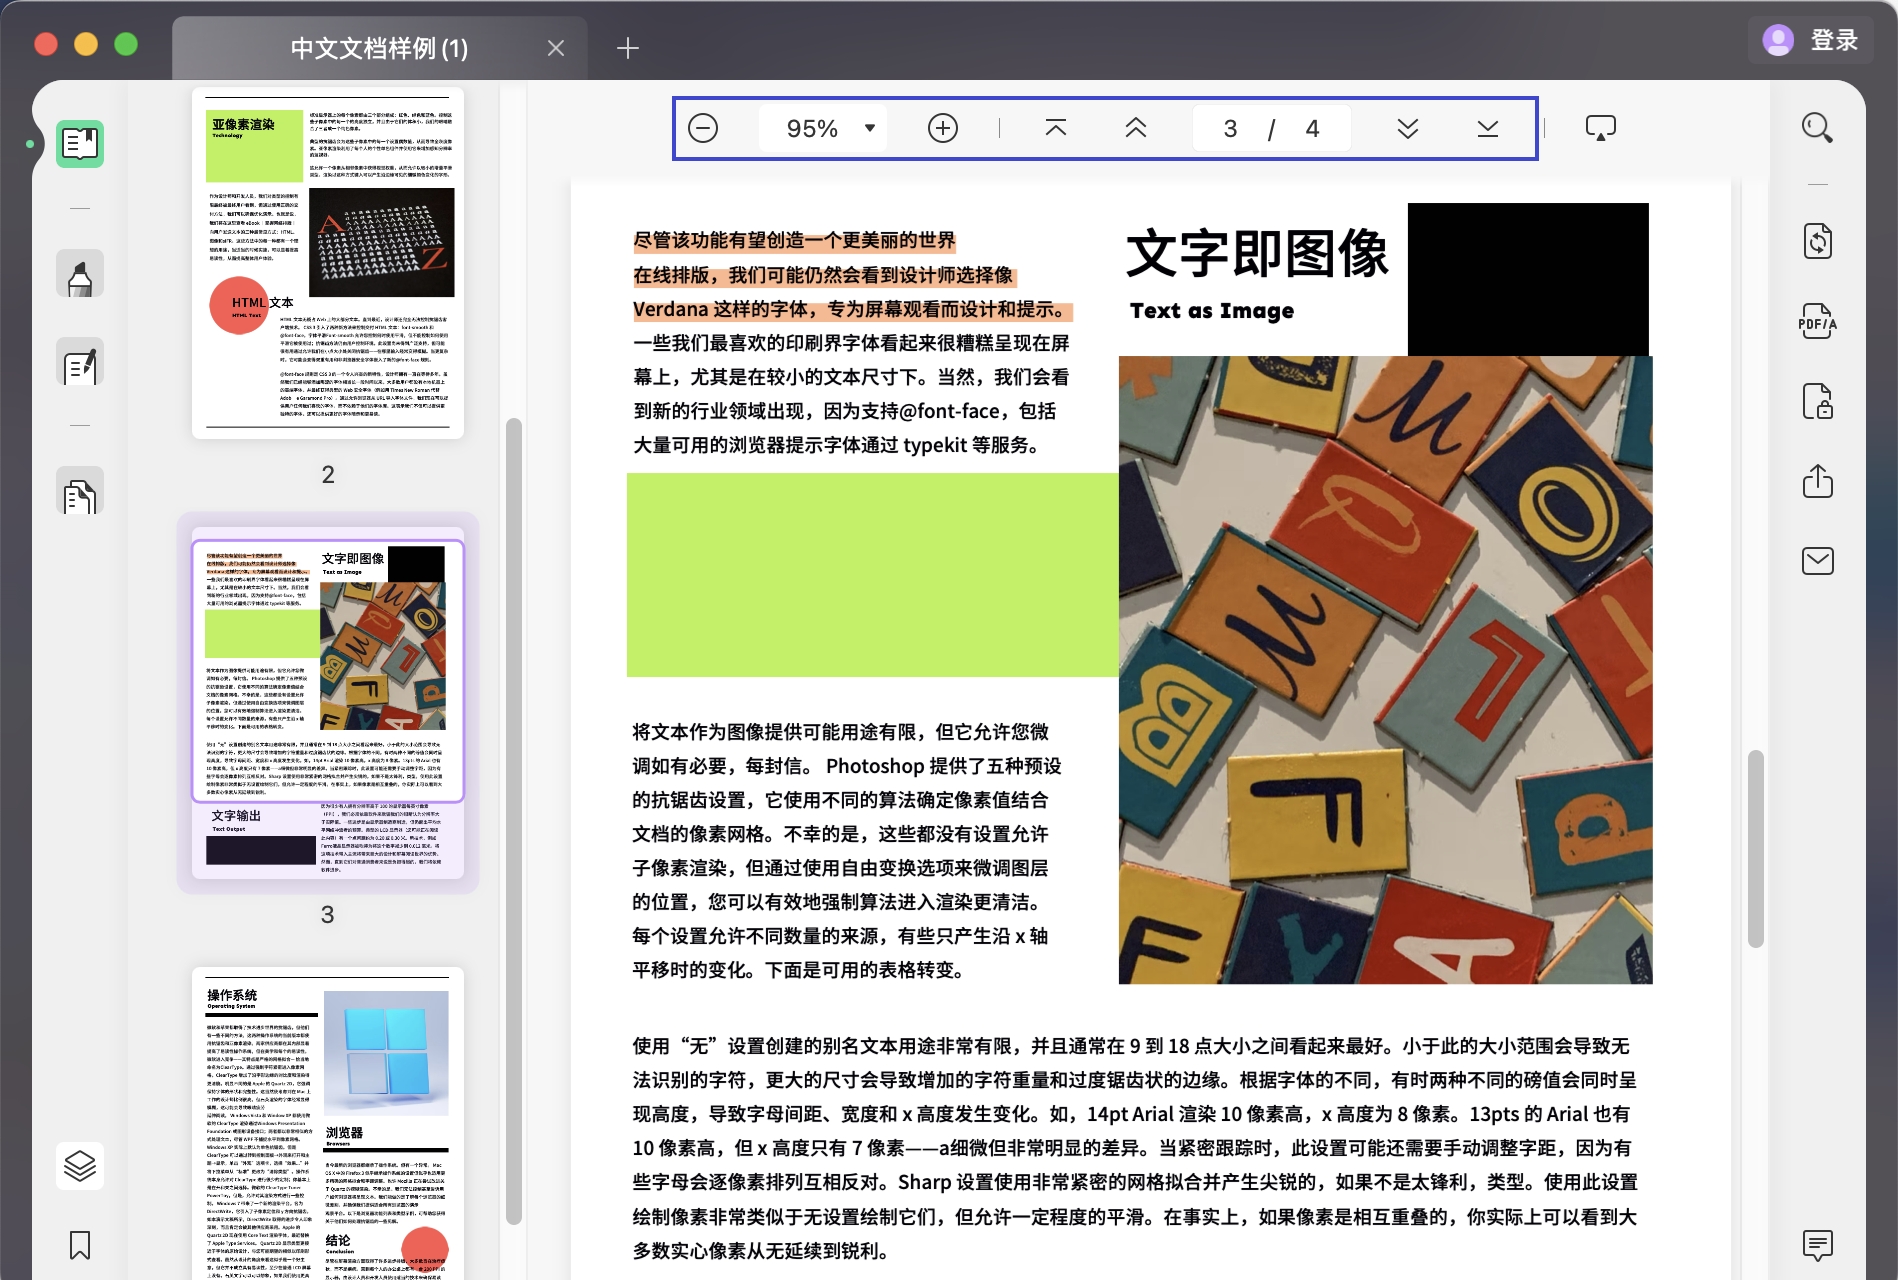Jump to the first page

[x=1056, y=128]
